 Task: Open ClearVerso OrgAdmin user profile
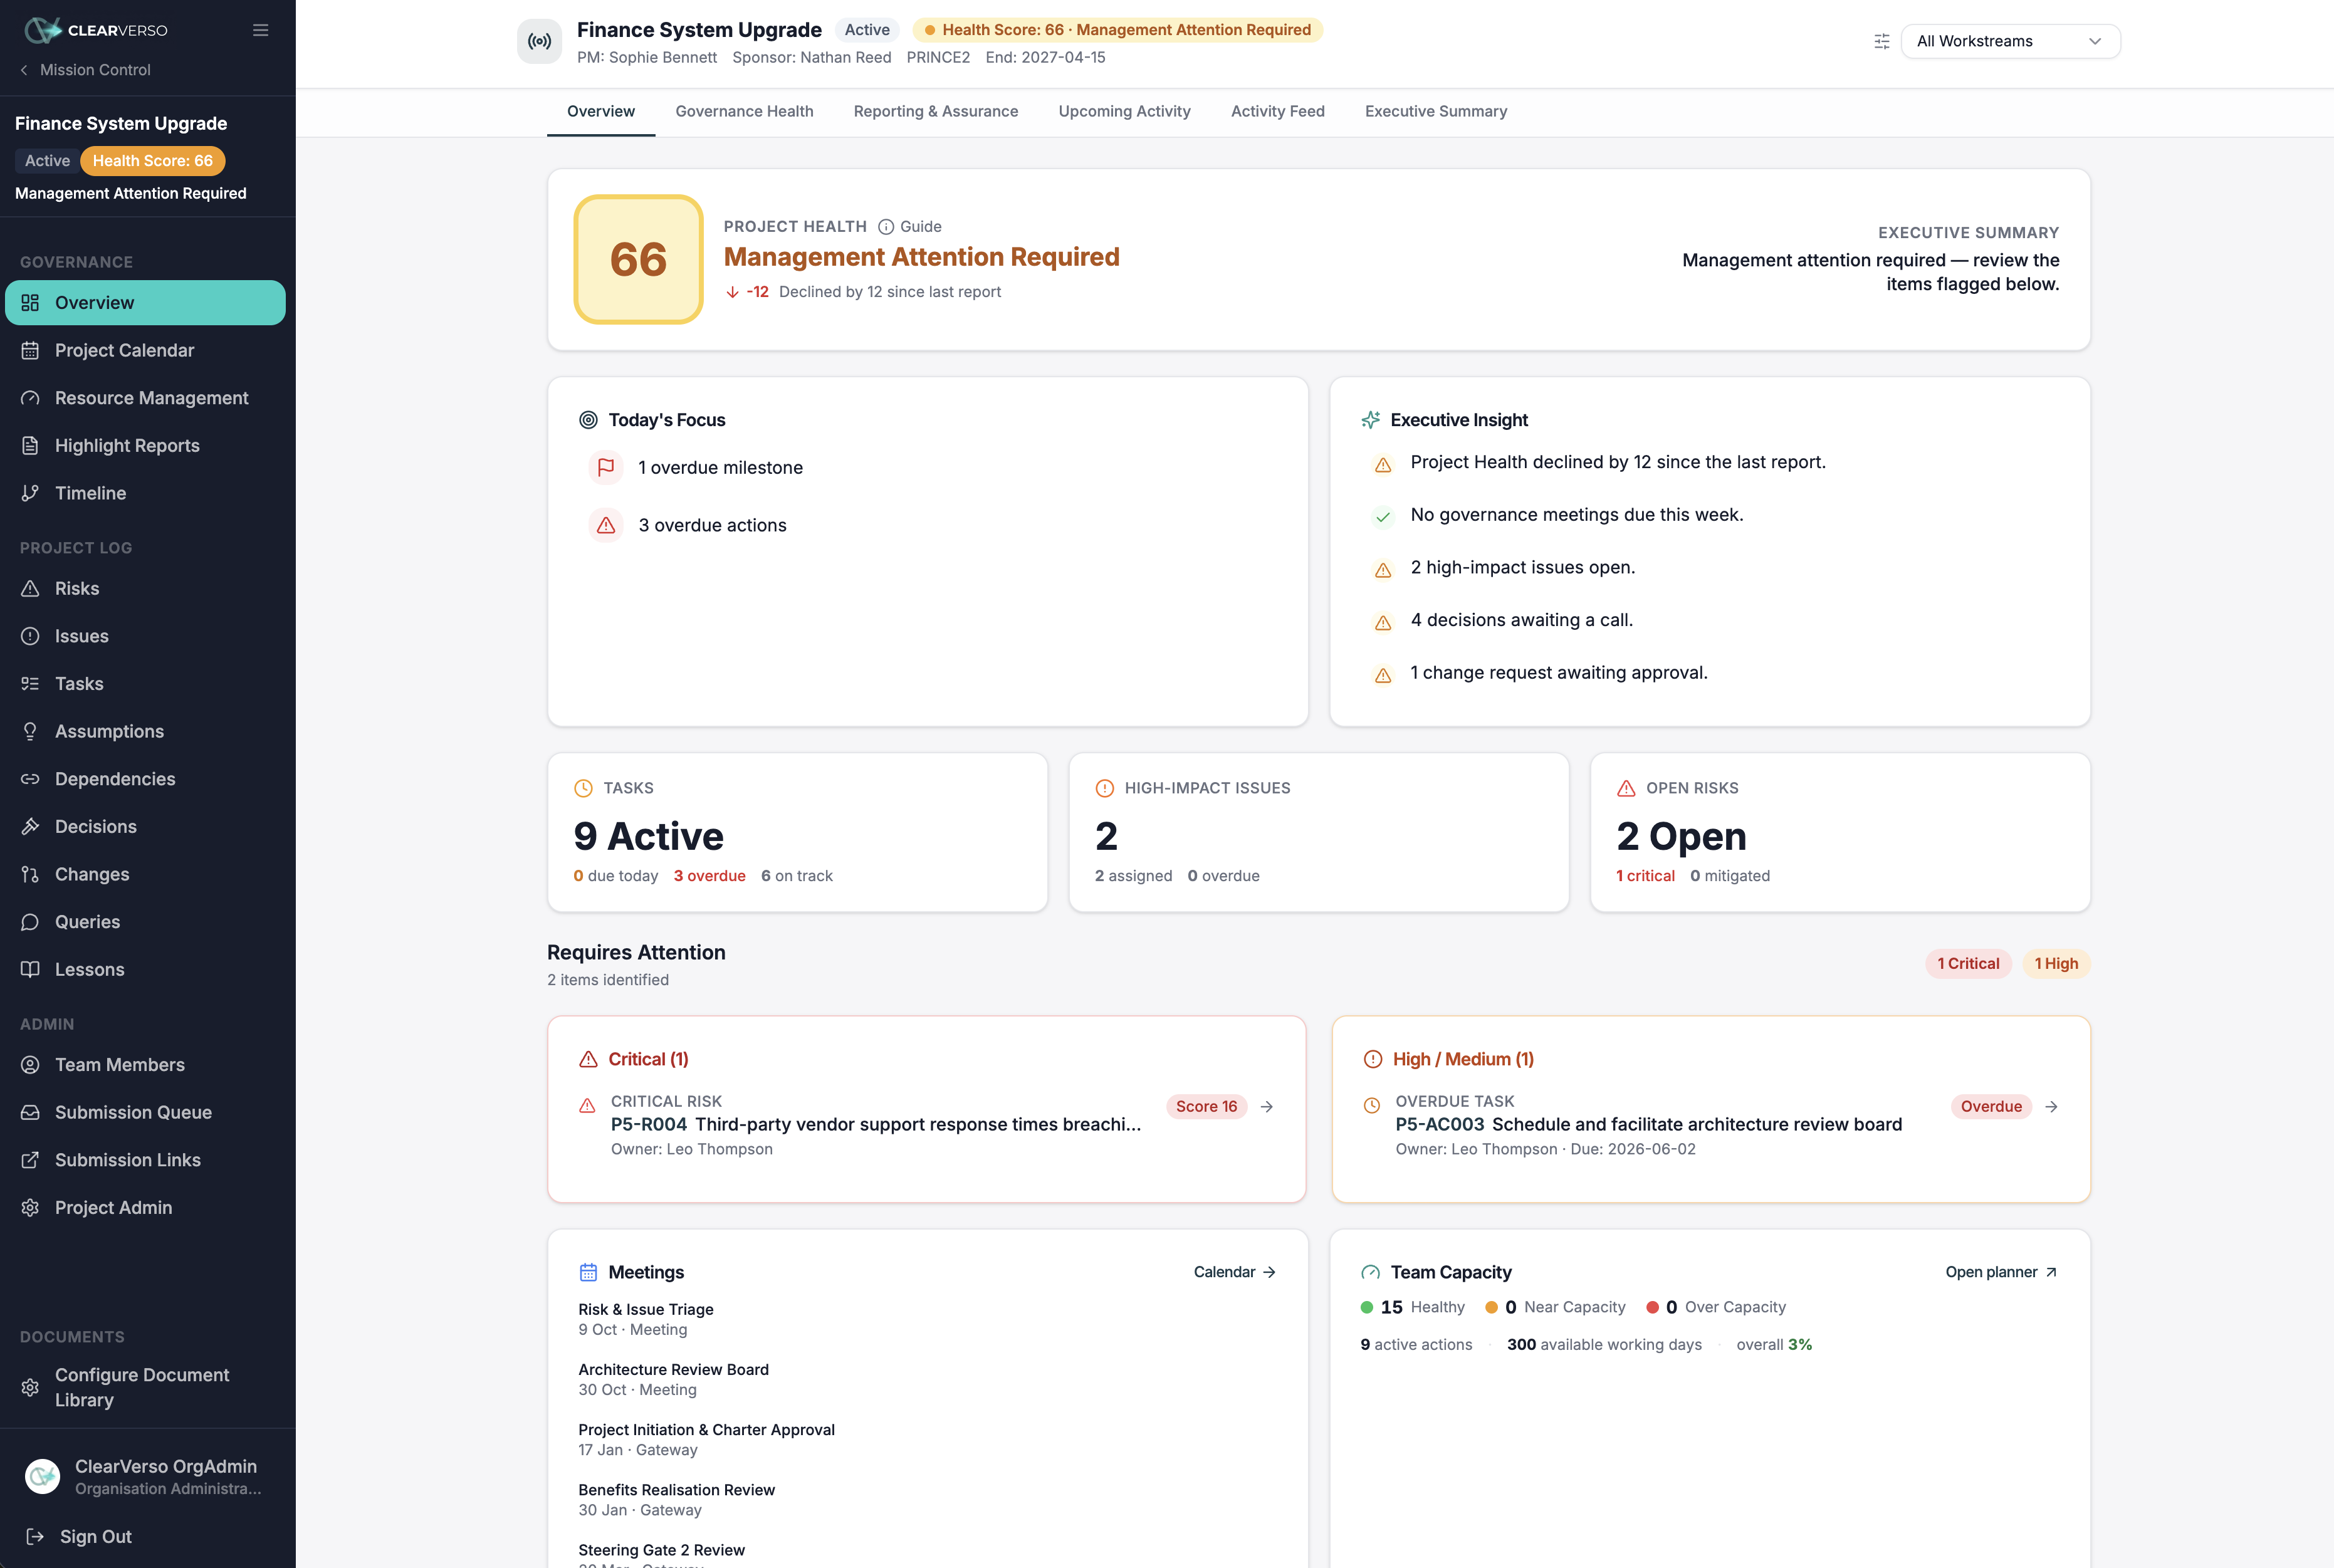point(145,1476)
